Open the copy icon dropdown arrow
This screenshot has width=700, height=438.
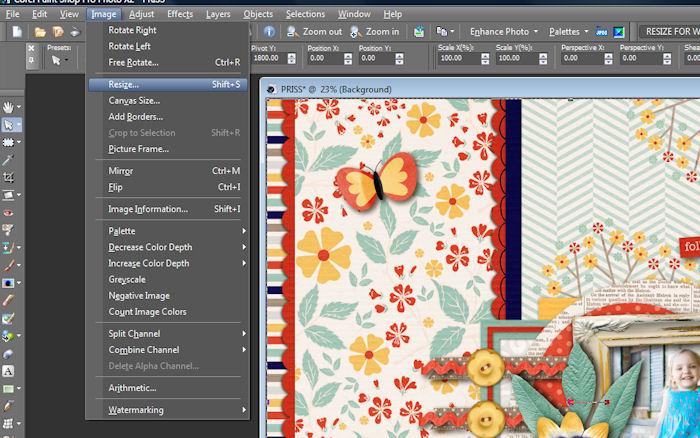(452, 32)
